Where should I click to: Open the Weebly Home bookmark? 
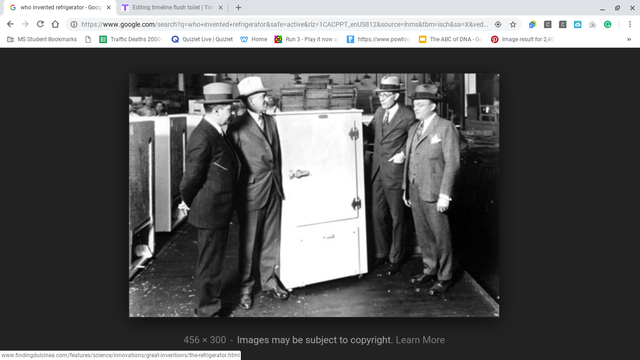pyautogui.click(x=253, y=39)
